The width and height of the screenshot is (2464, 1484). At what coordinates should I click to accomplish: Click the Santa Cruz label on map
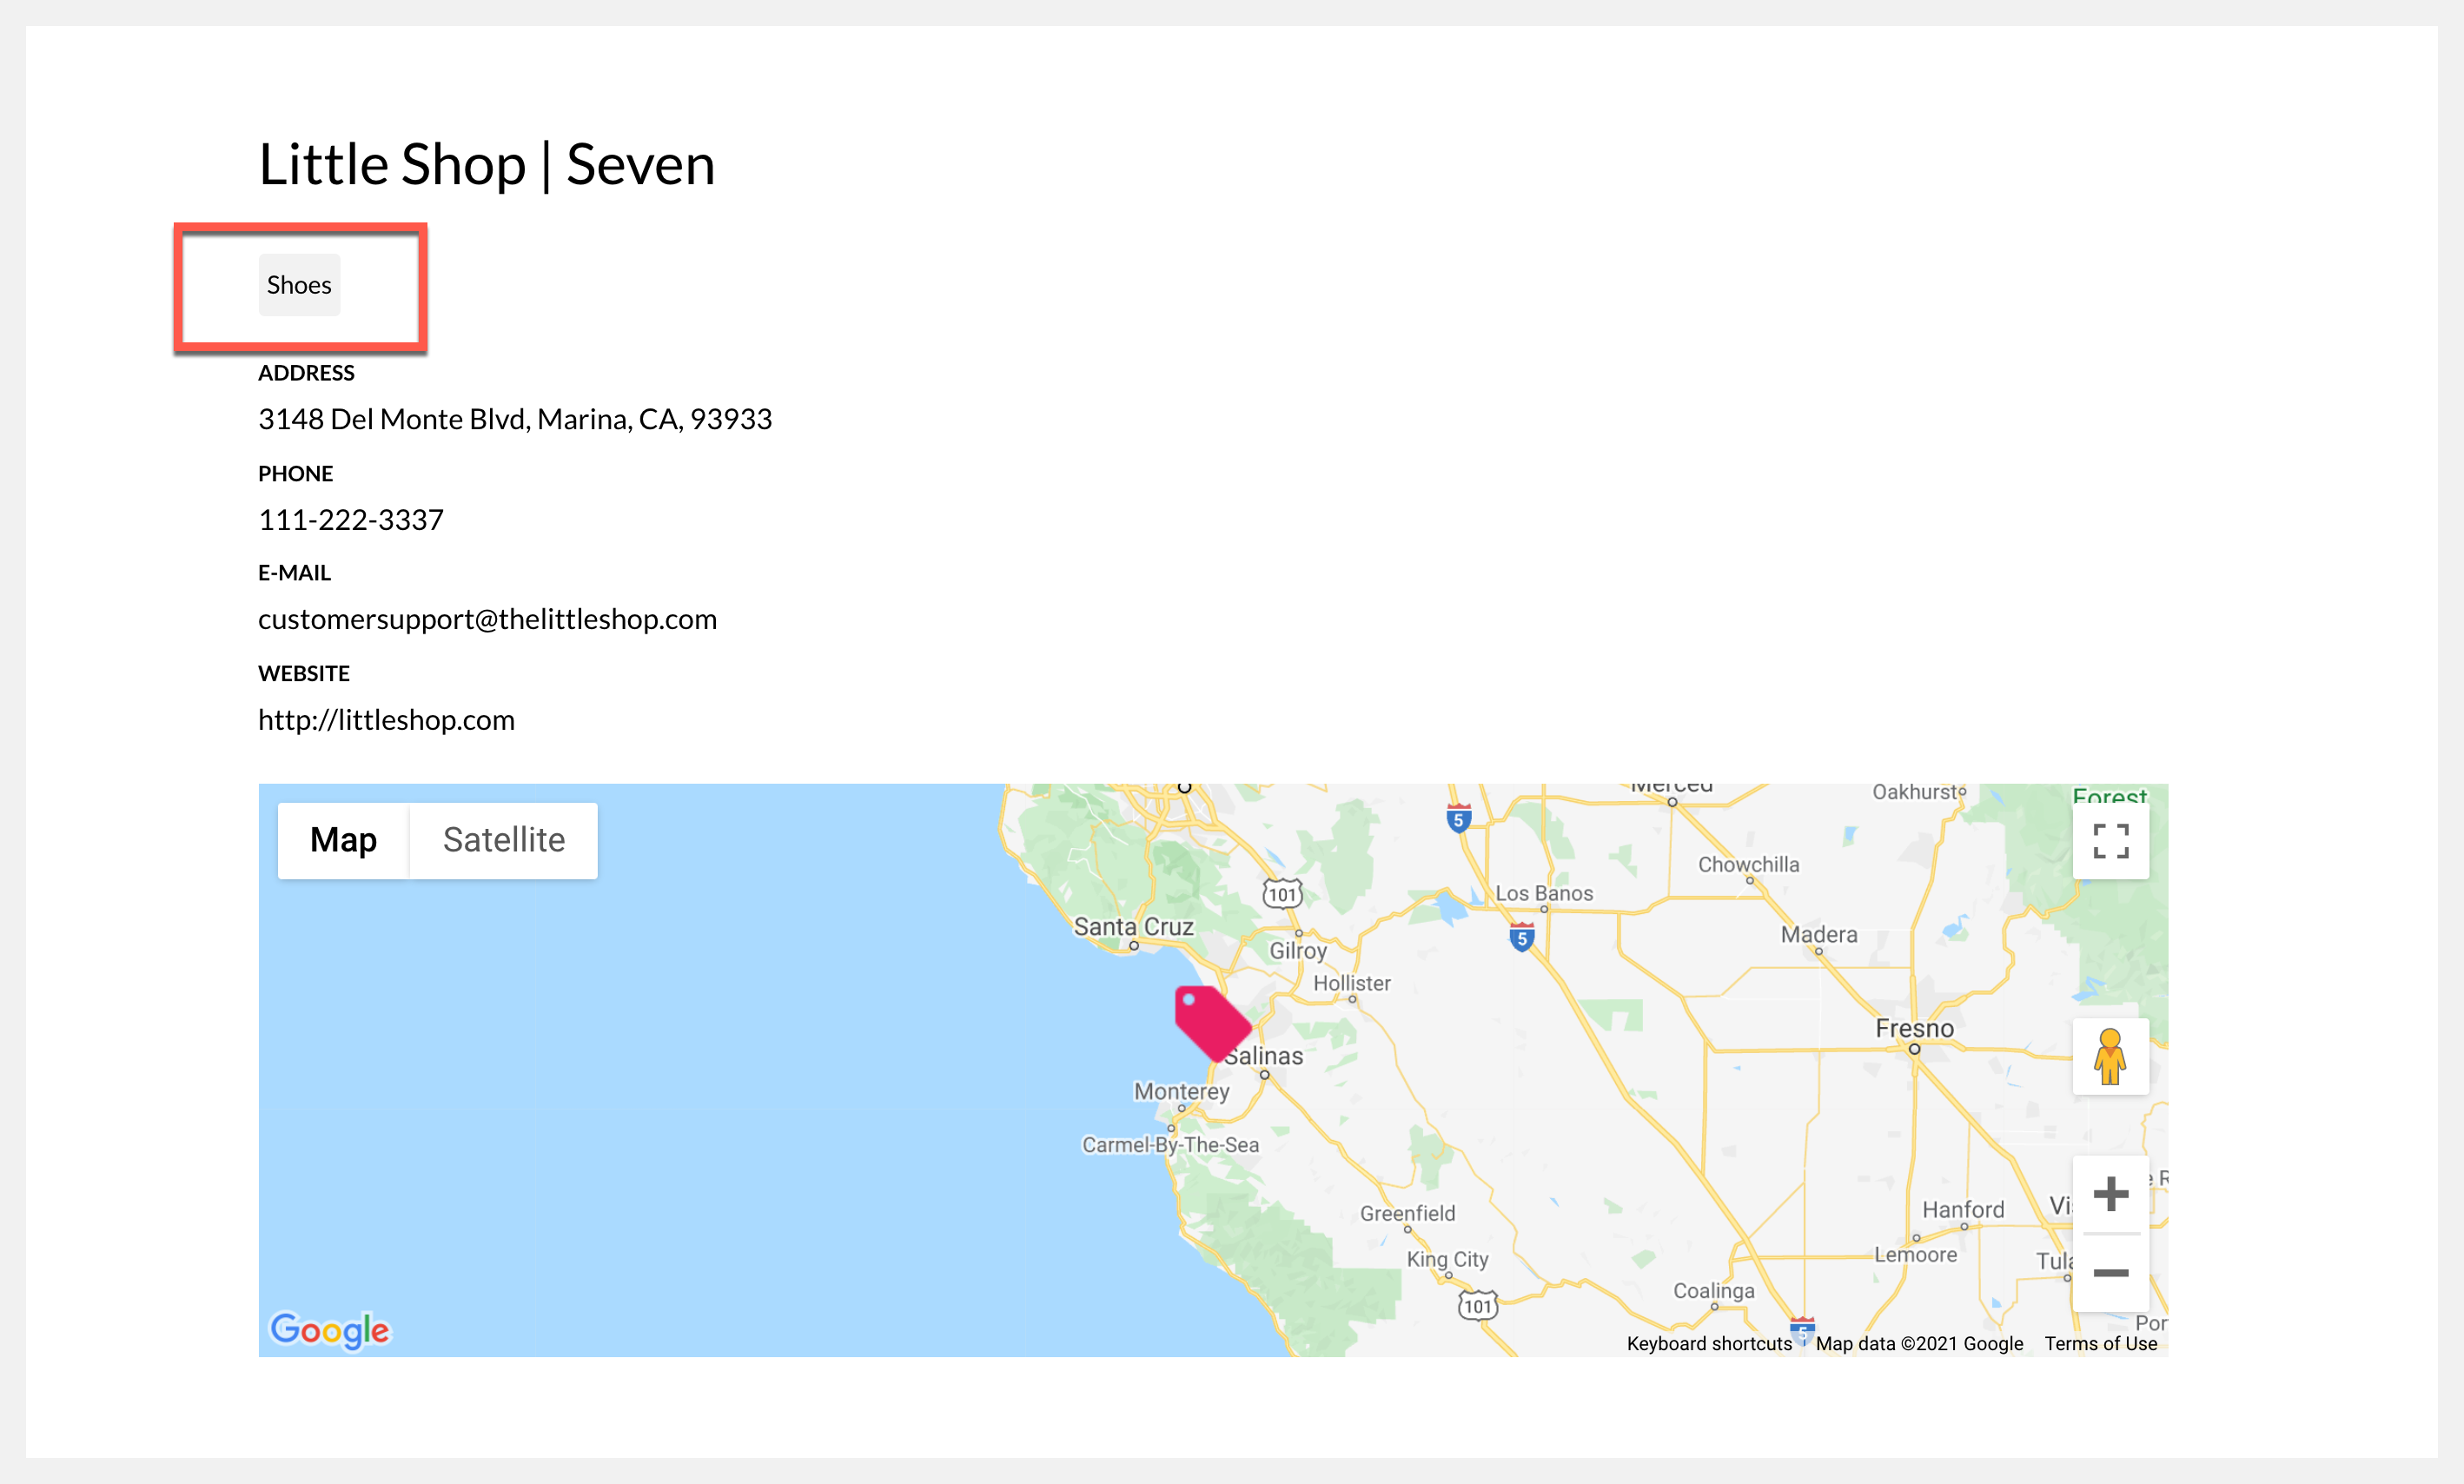coord(1133,927)
